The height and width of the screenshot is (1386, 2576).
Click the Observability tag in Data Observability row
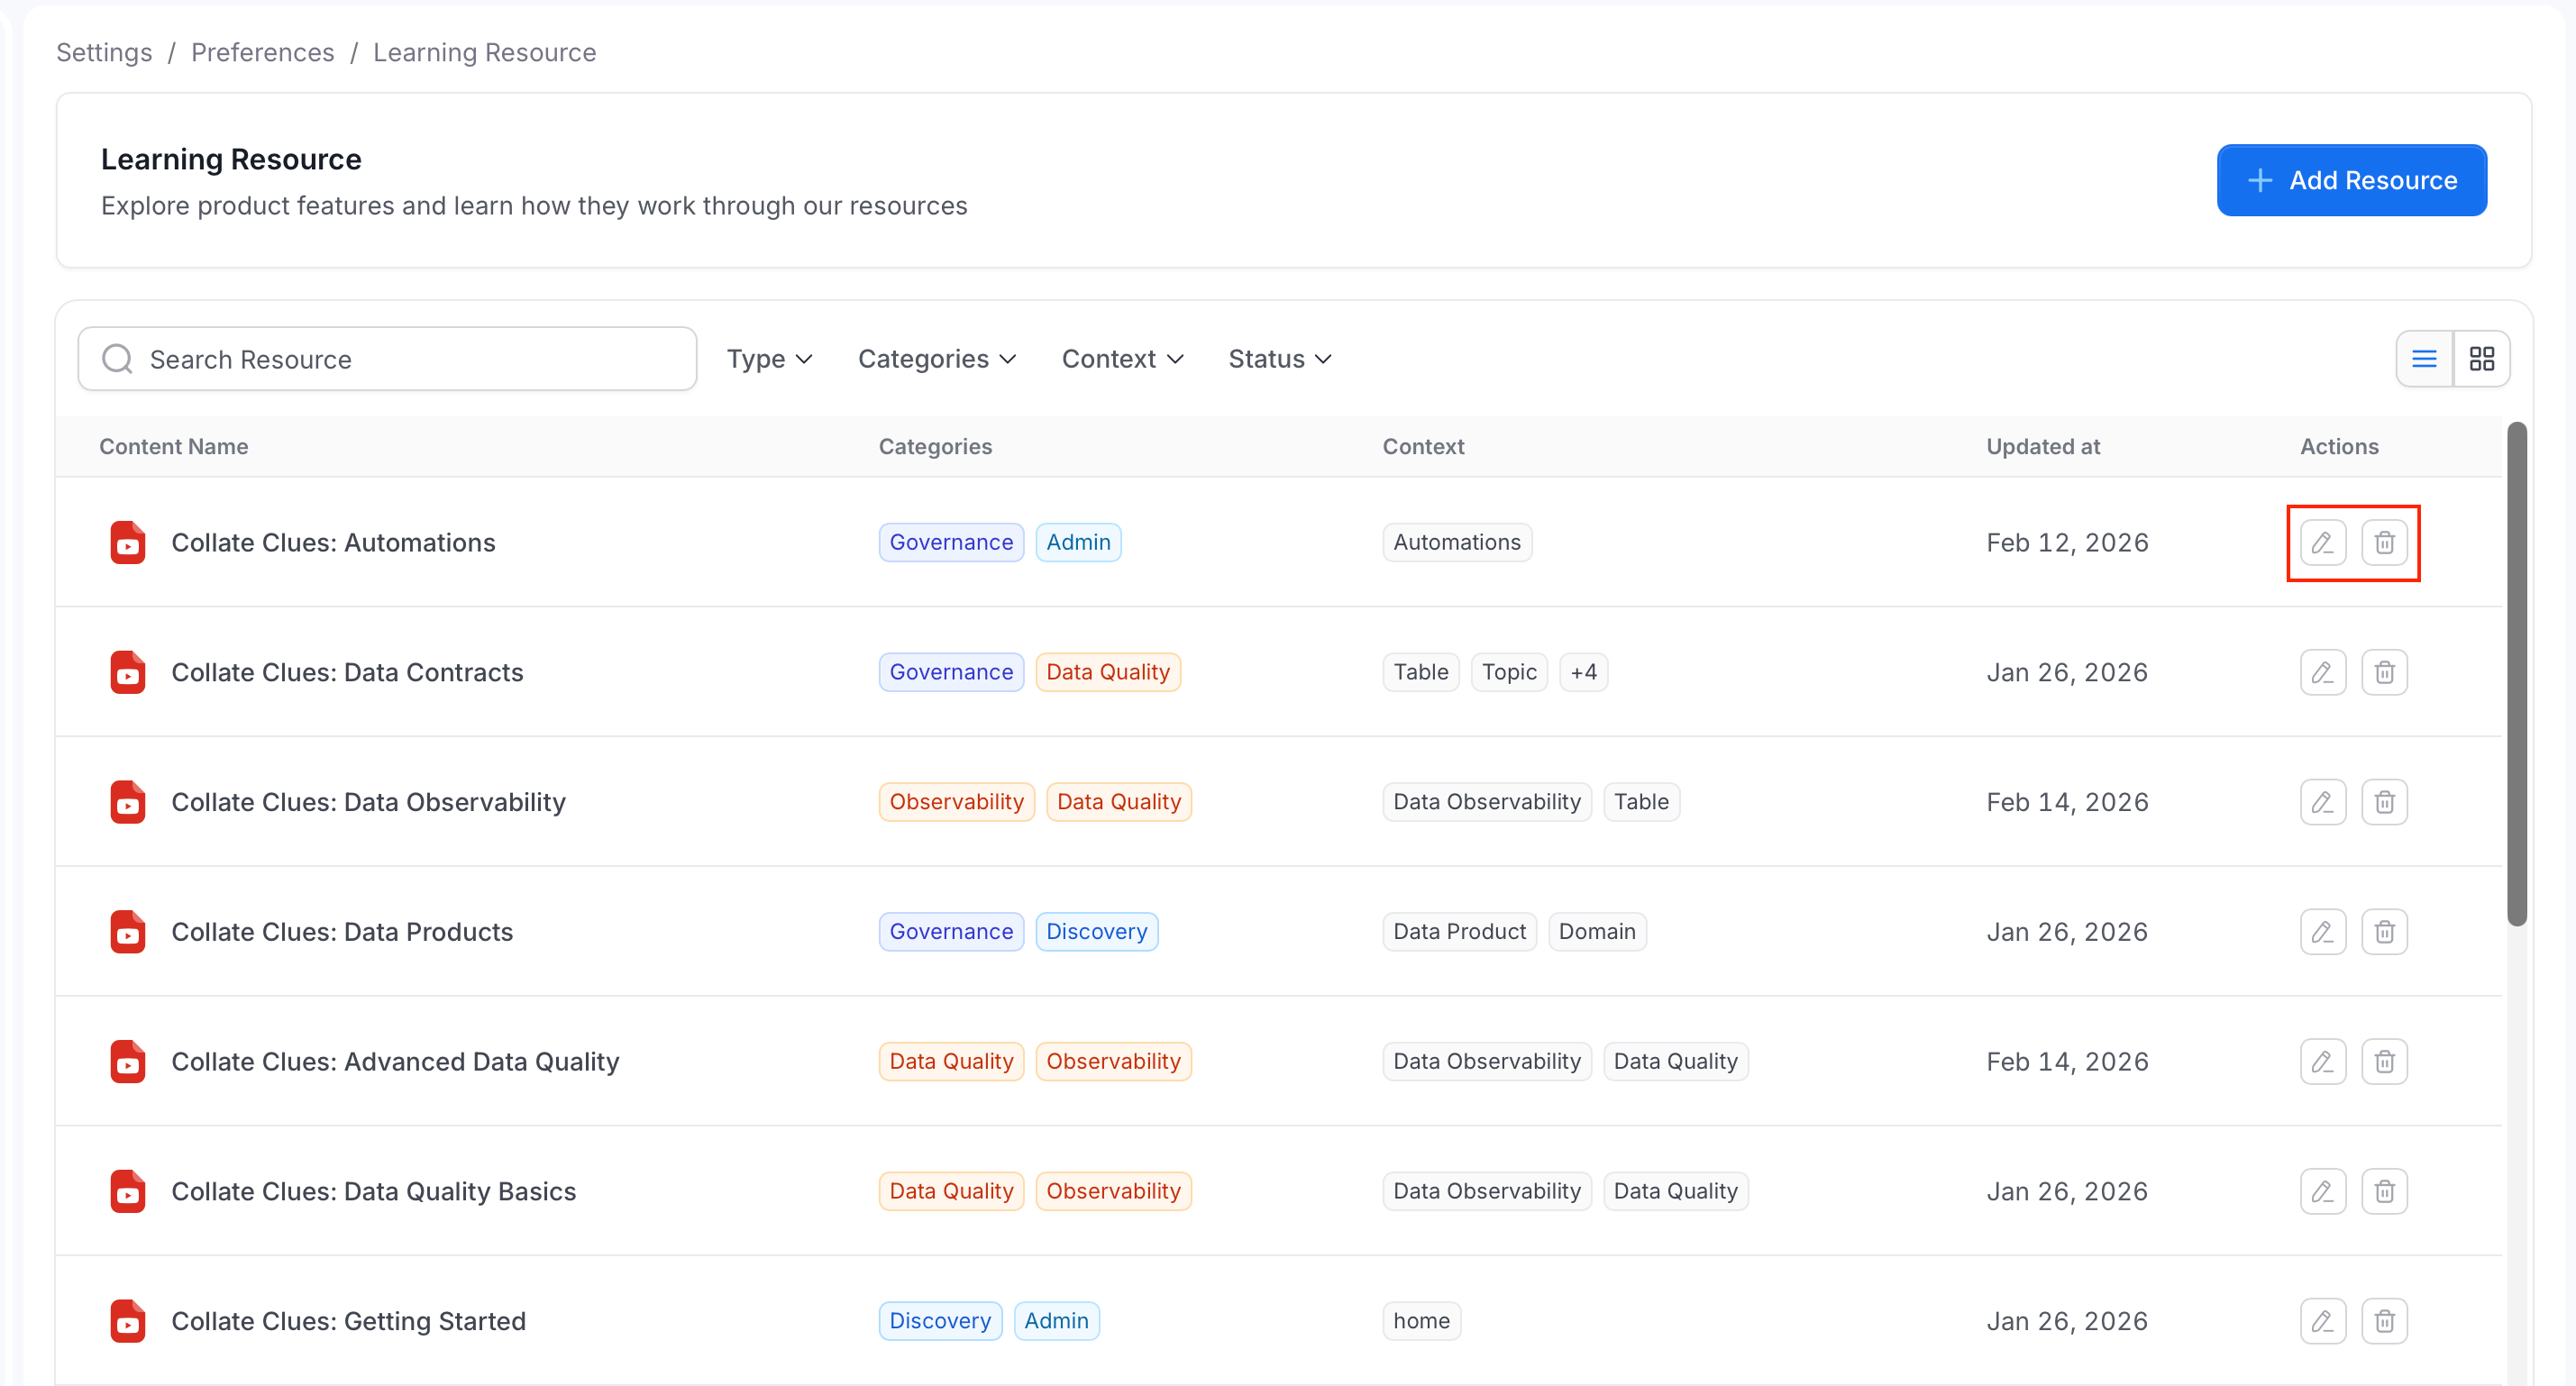click(x=956, y=802)
